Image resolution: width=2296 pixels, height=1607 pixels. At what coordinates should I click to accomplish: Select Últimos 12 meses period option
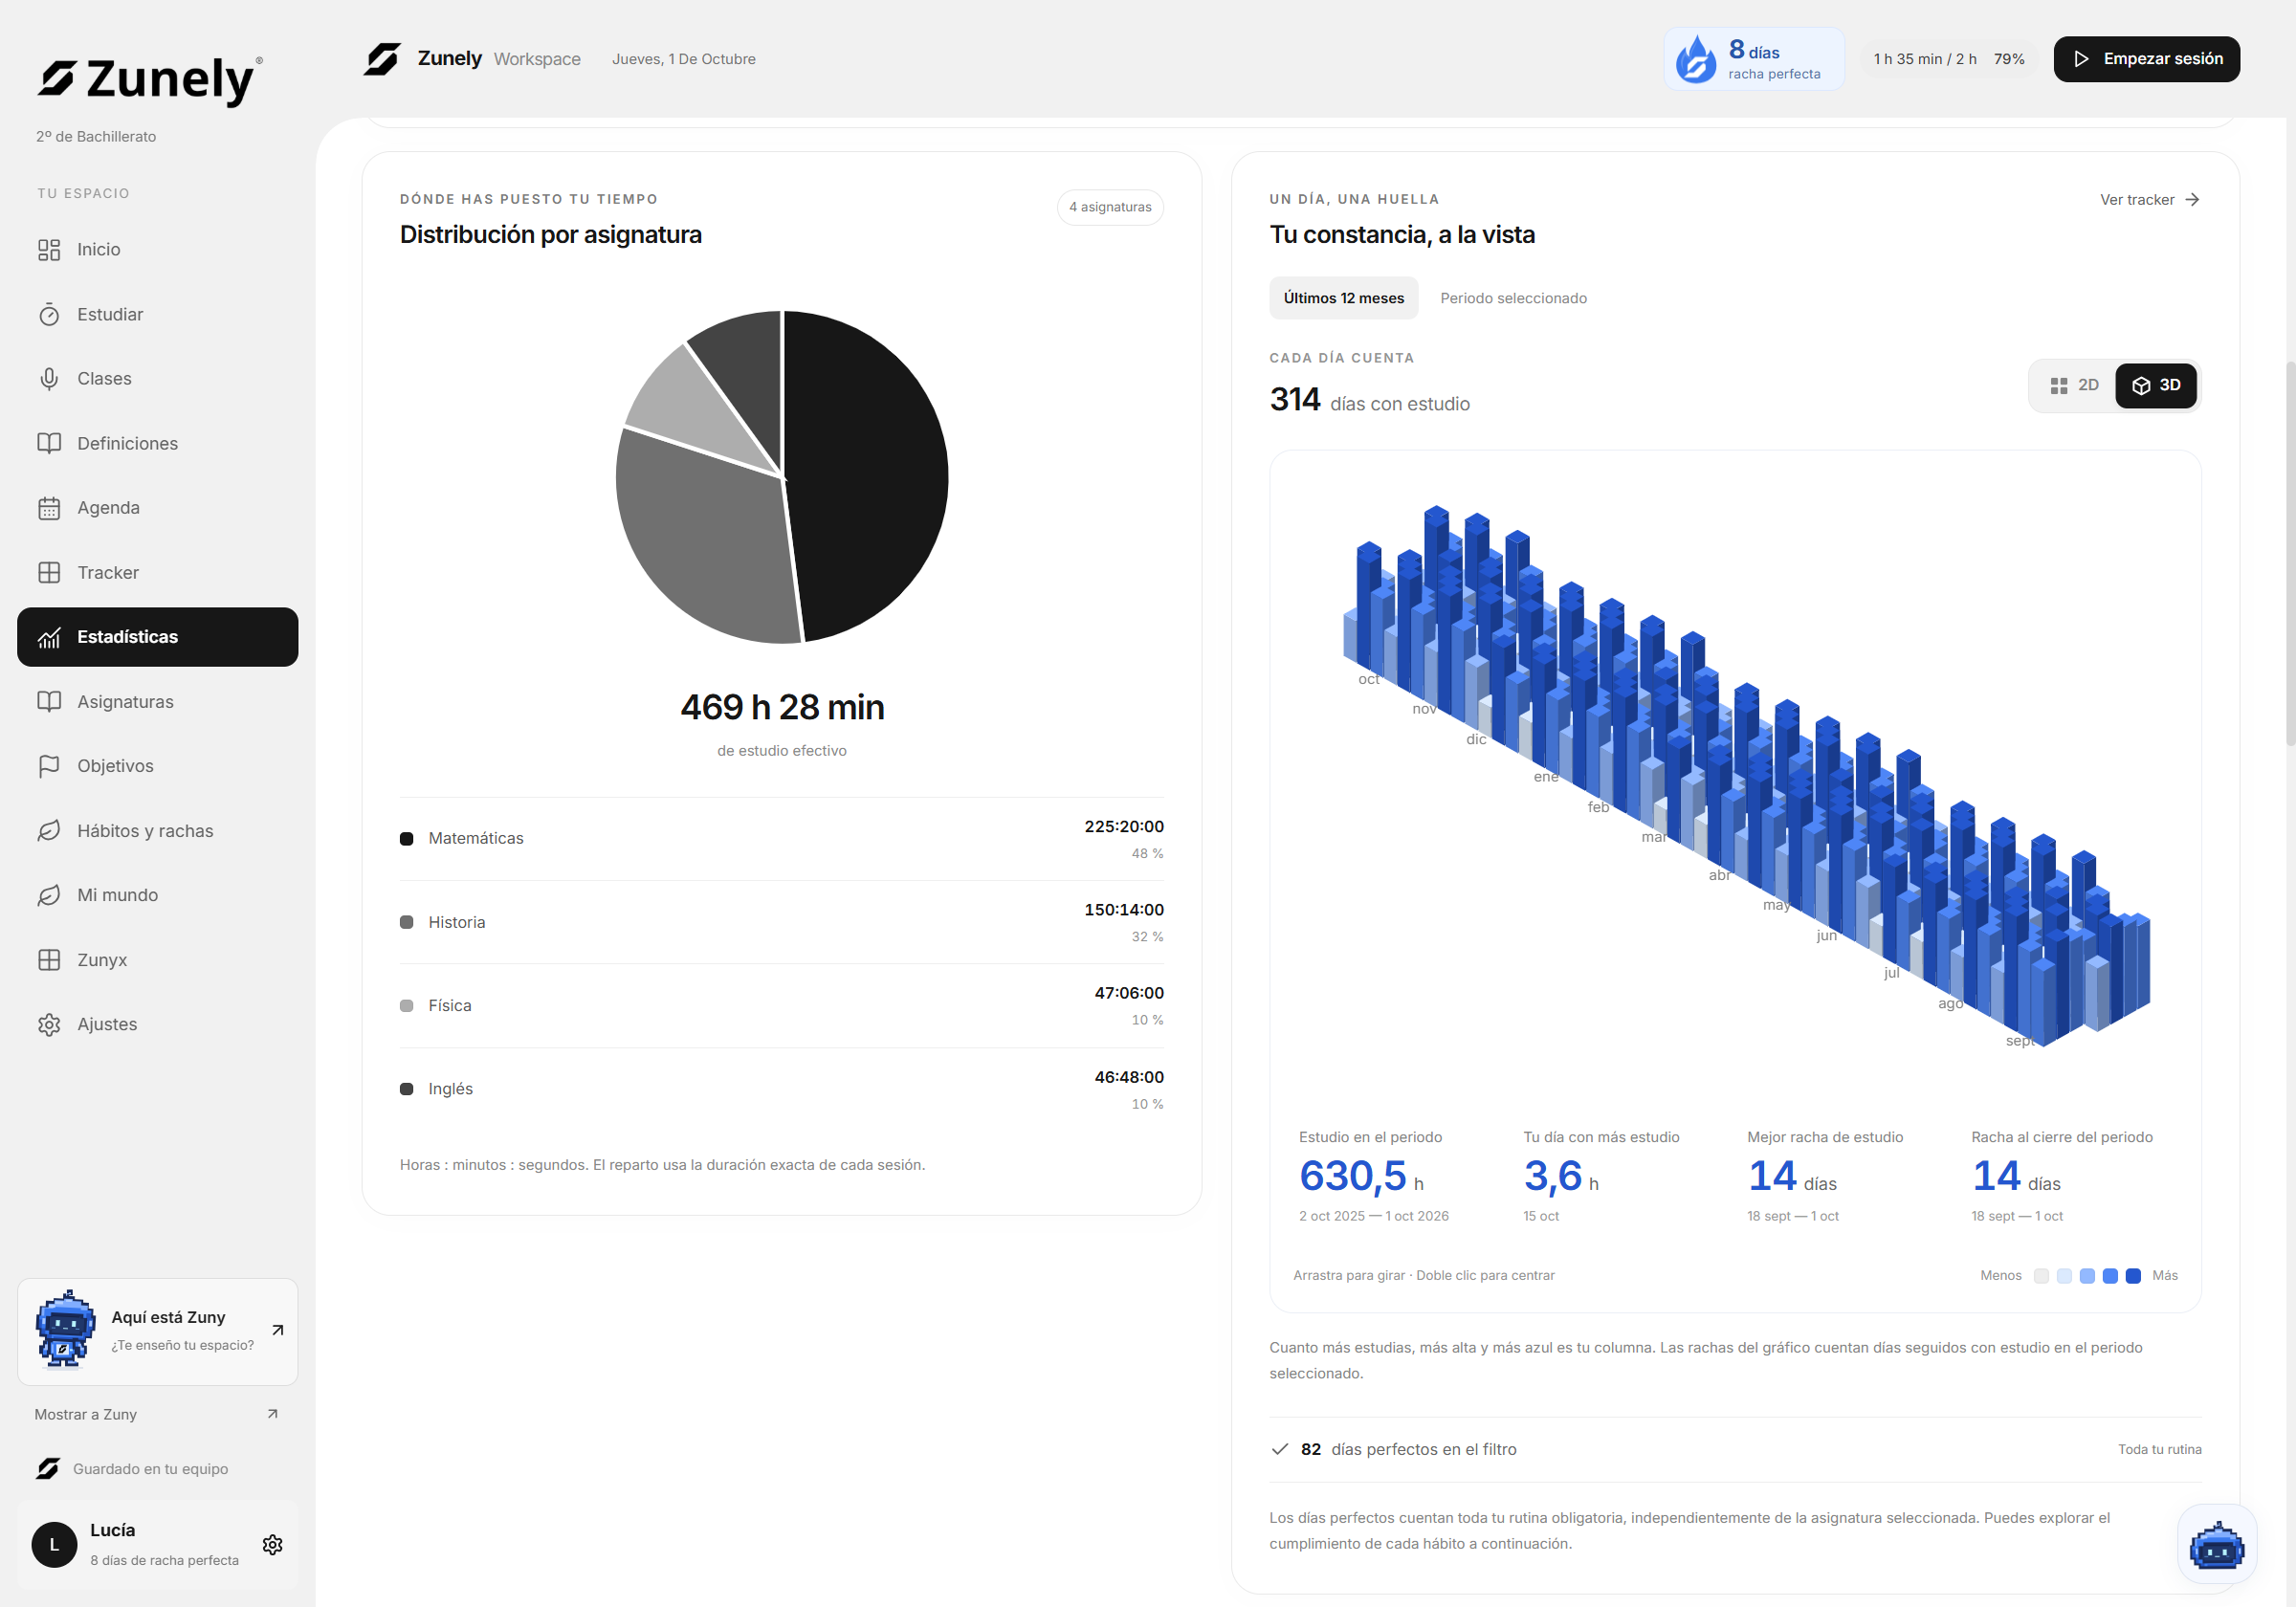(1343, 298)
